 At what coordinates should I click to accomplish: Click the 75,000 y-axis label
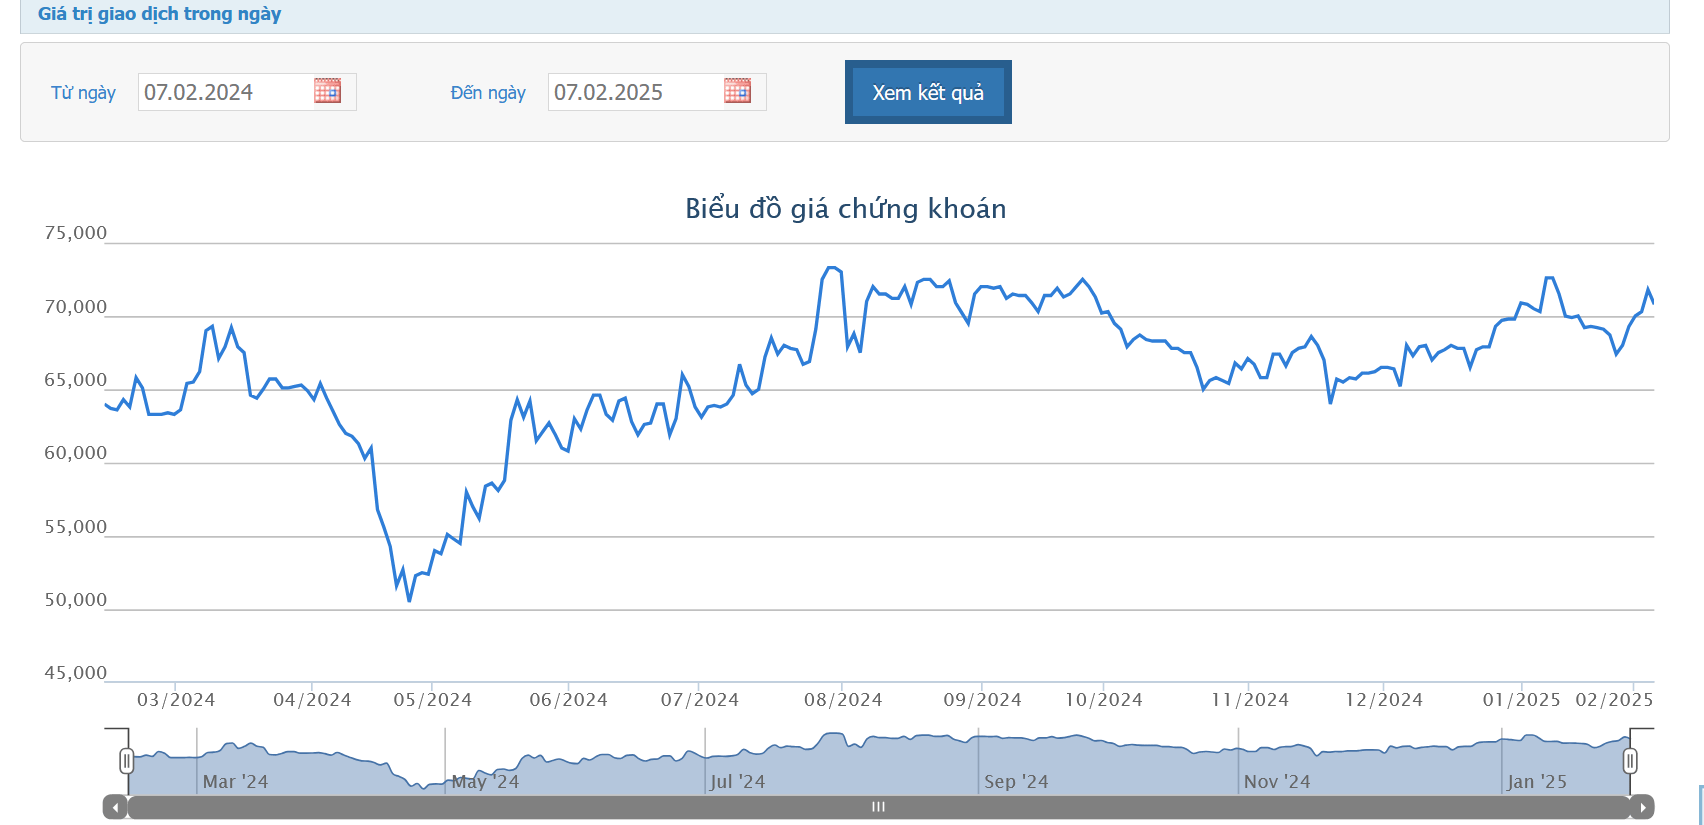(x=75, y=233)
